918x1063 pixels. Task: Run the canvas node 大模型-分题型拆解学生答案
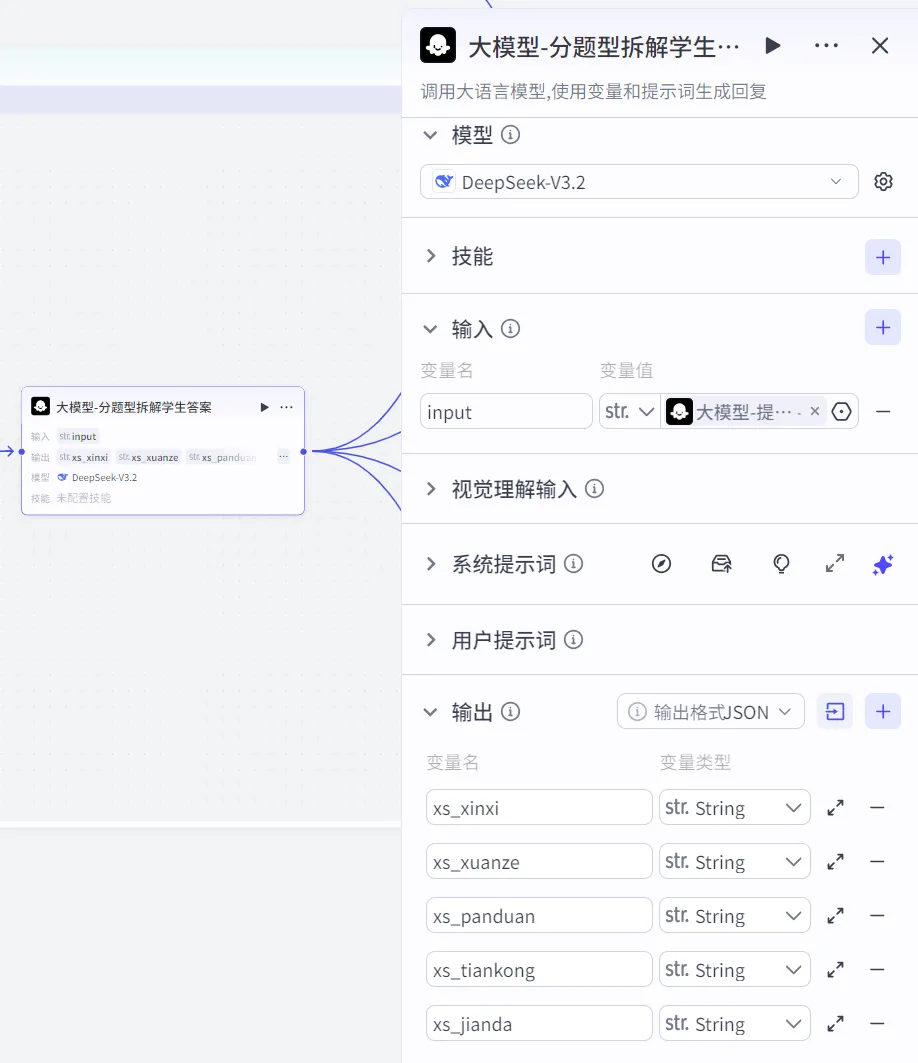click(264, 407)
